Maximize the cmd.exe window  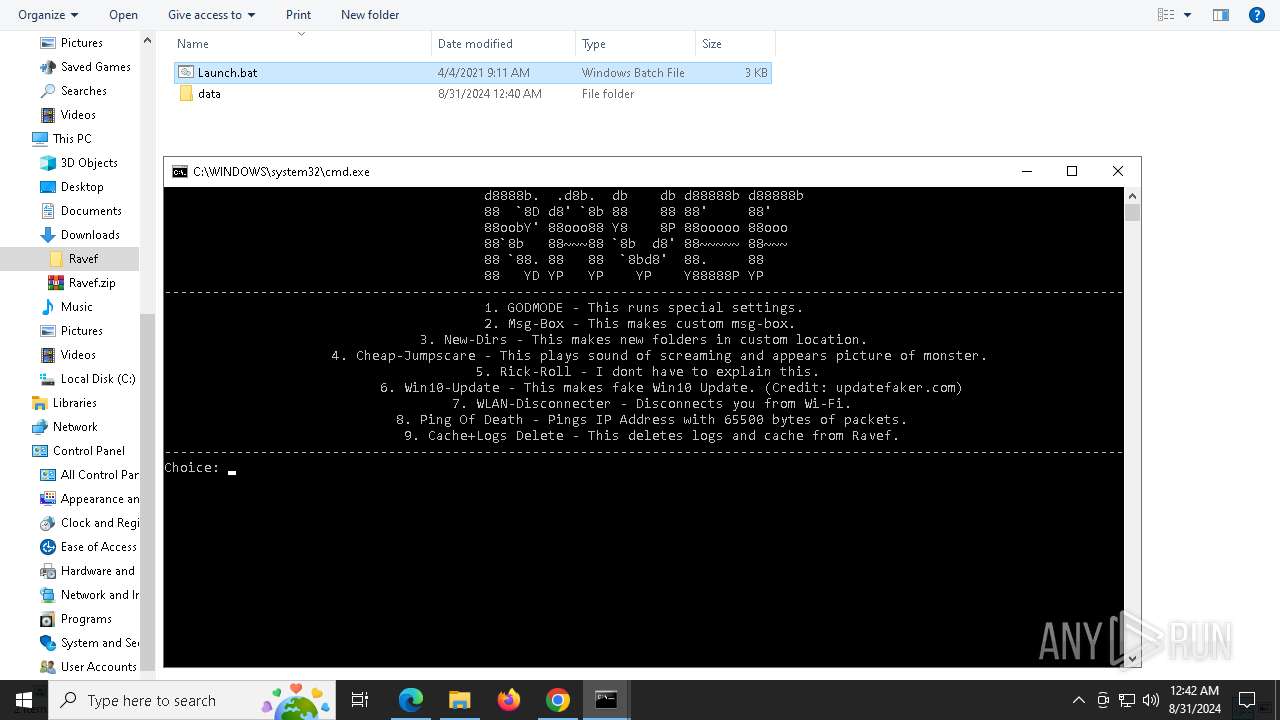(x=1072, y=172)
